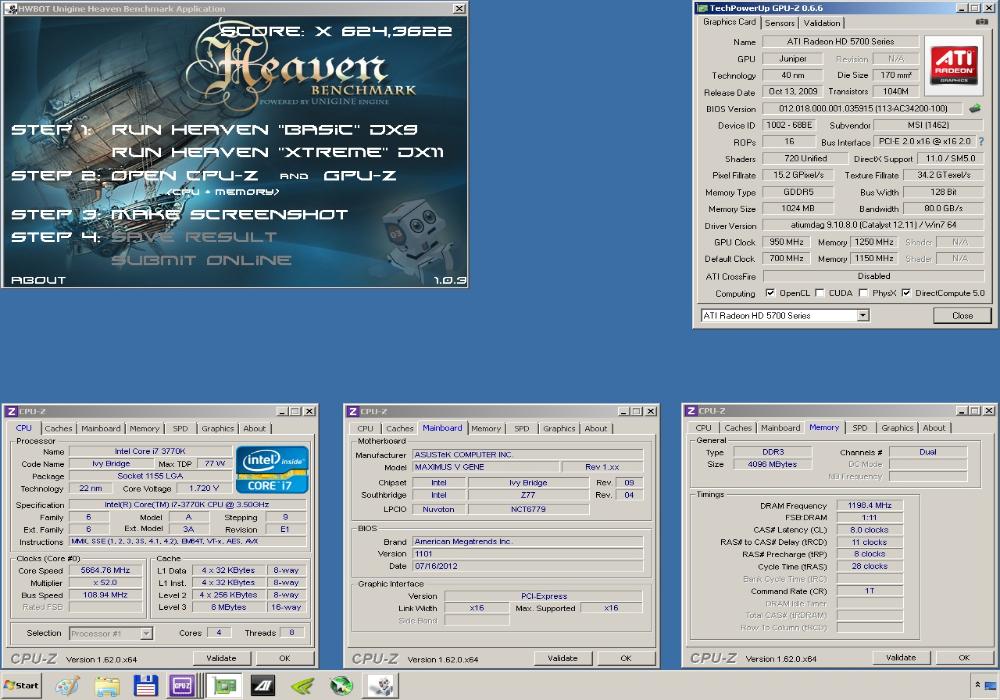Click Close button in GPU-Z
This screenshot has width=1000, height=700.
(962, 316)
